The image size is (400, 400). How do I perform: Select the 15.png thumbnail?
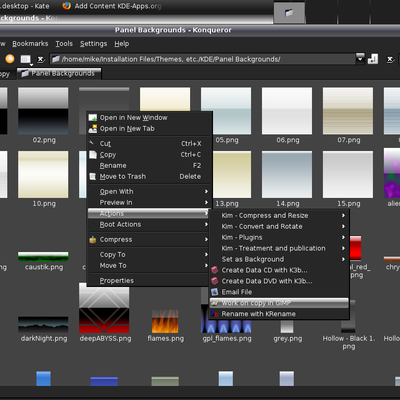click(x=348, y=174)
